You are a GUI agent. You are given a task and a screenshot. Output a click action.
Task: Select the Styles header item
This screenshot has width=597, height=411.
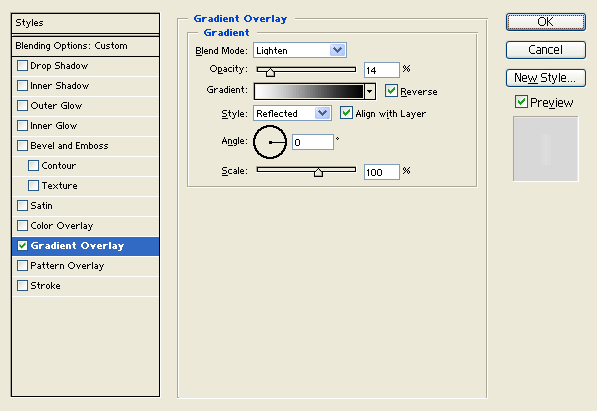(85, 23)
